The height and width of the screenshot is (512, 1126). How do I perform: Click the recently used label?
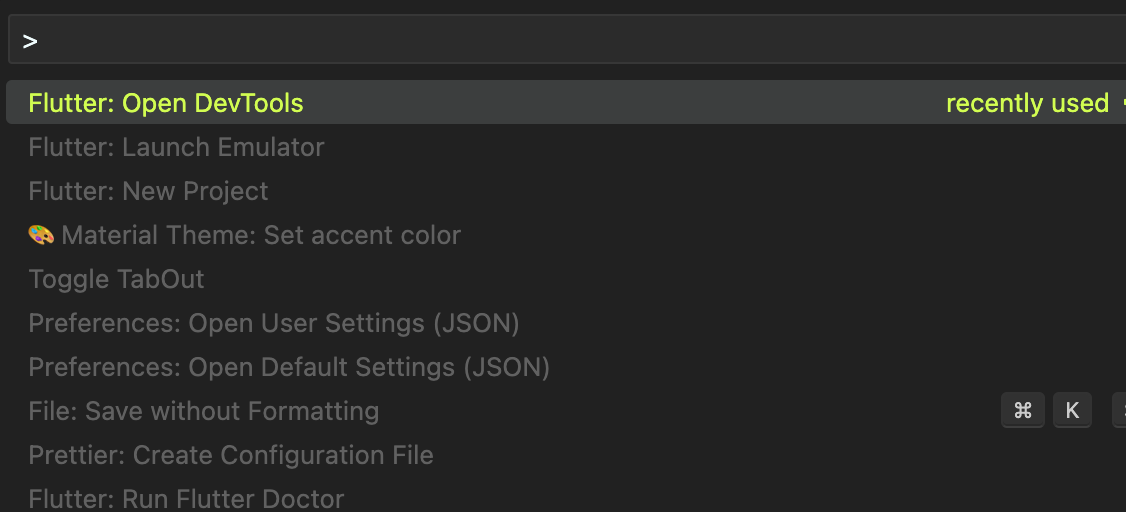pos(1027,103)
